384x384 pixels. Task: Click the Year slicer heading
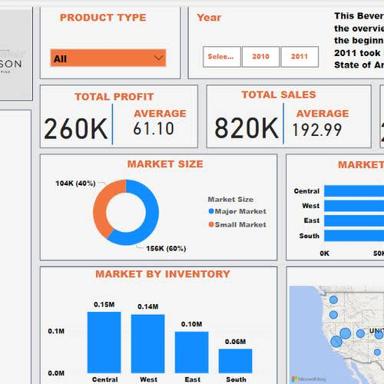coord(209,17)
